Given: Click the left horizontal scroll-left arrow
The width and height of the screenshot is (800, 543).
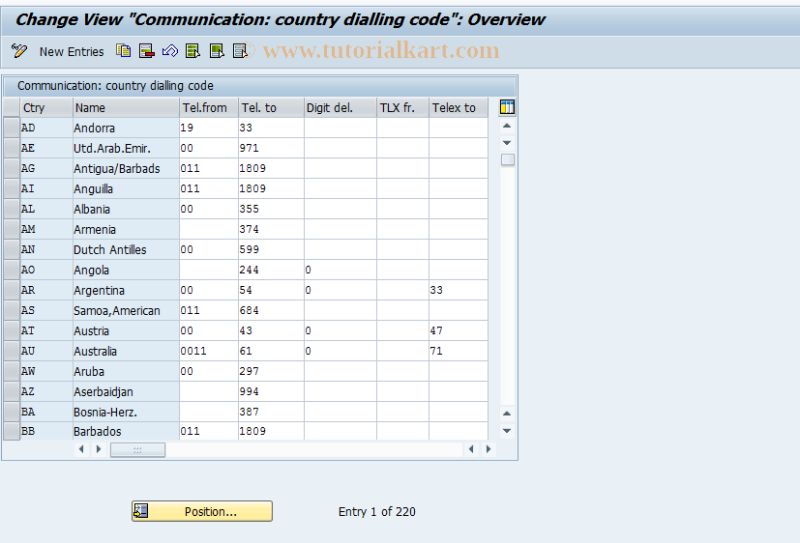Looking at the screenshot, I should (81, 449).
